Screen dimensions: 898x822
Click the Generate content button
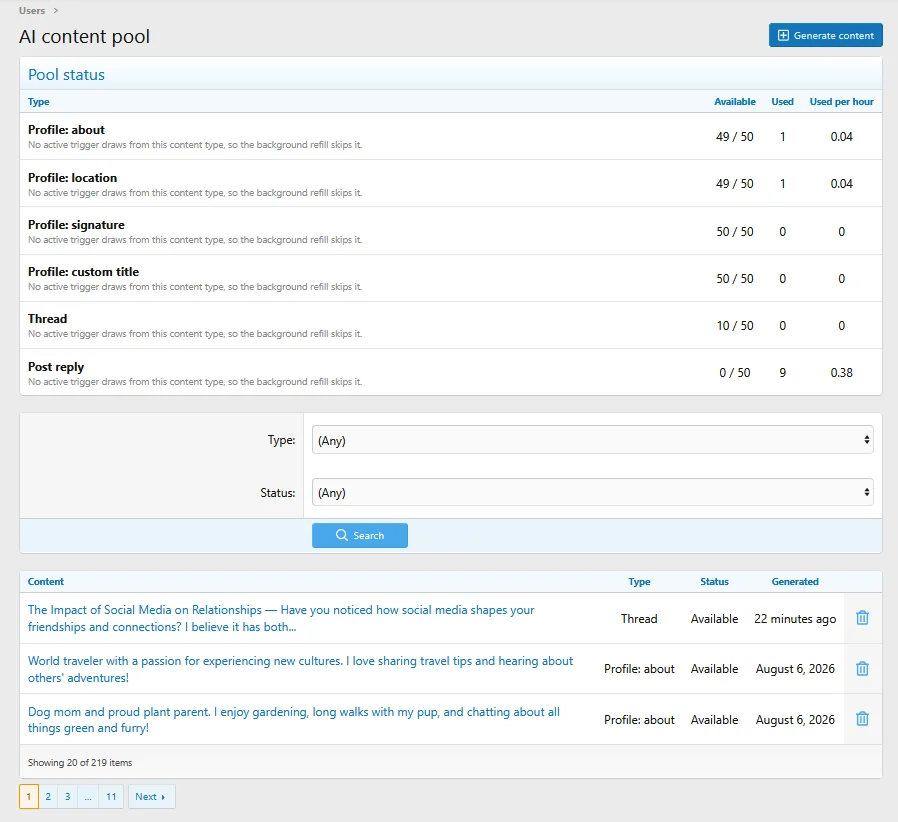[x=825, y=36]
